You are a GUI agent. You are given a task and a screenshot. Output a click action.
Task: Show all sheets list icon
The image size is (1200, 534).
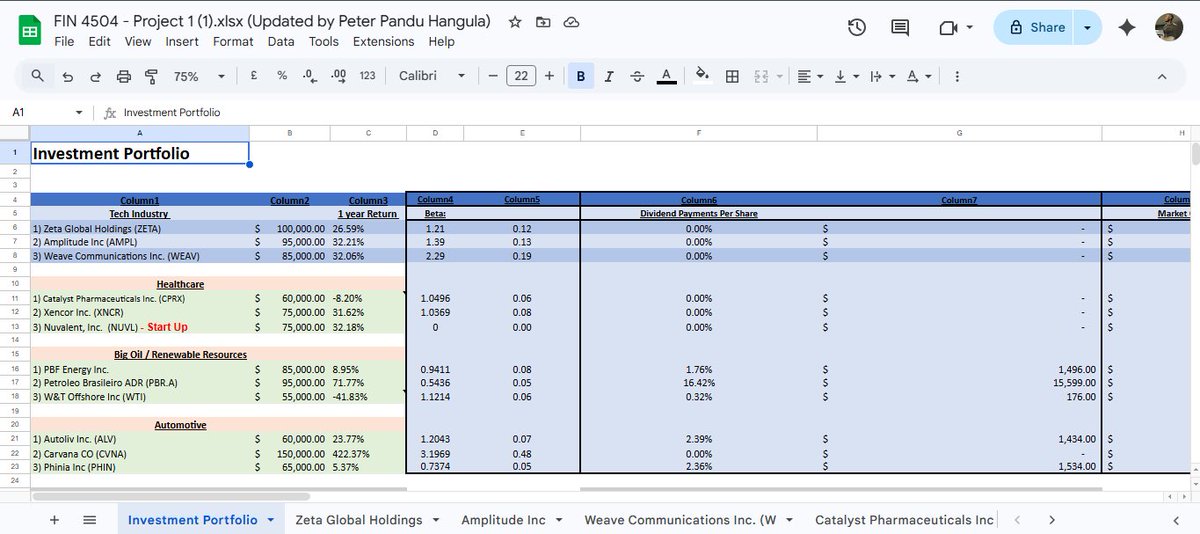(89, 520)
